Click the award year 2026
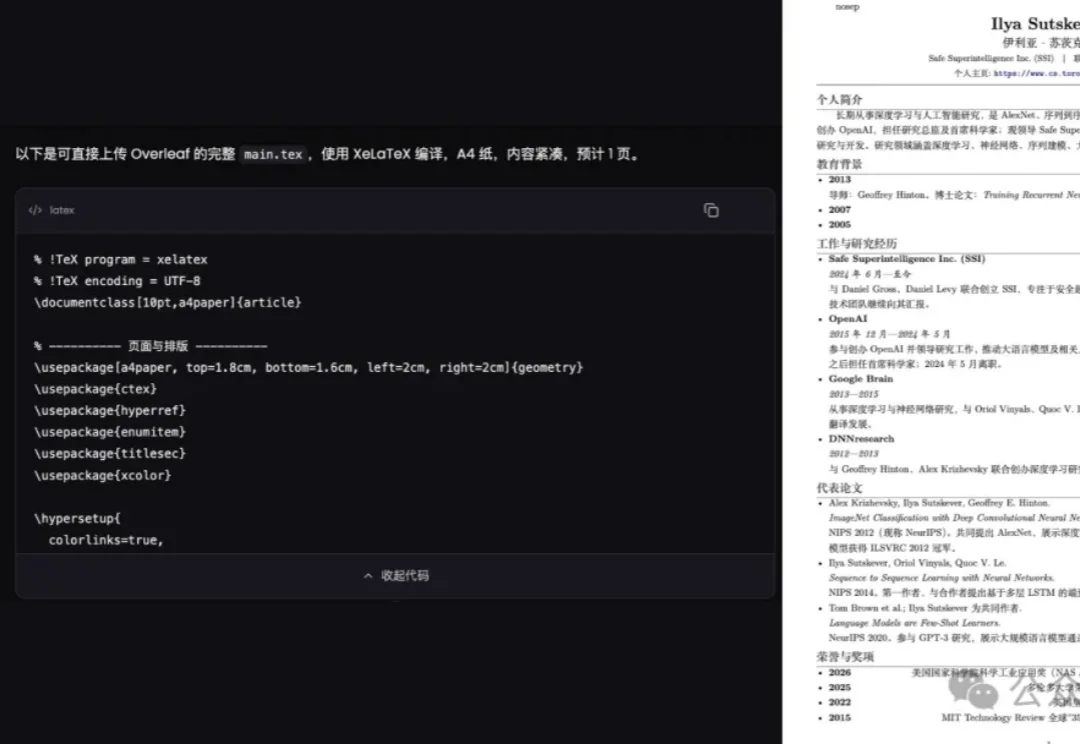The width and height of the screenshot is (1080, 744). (840, 672)
